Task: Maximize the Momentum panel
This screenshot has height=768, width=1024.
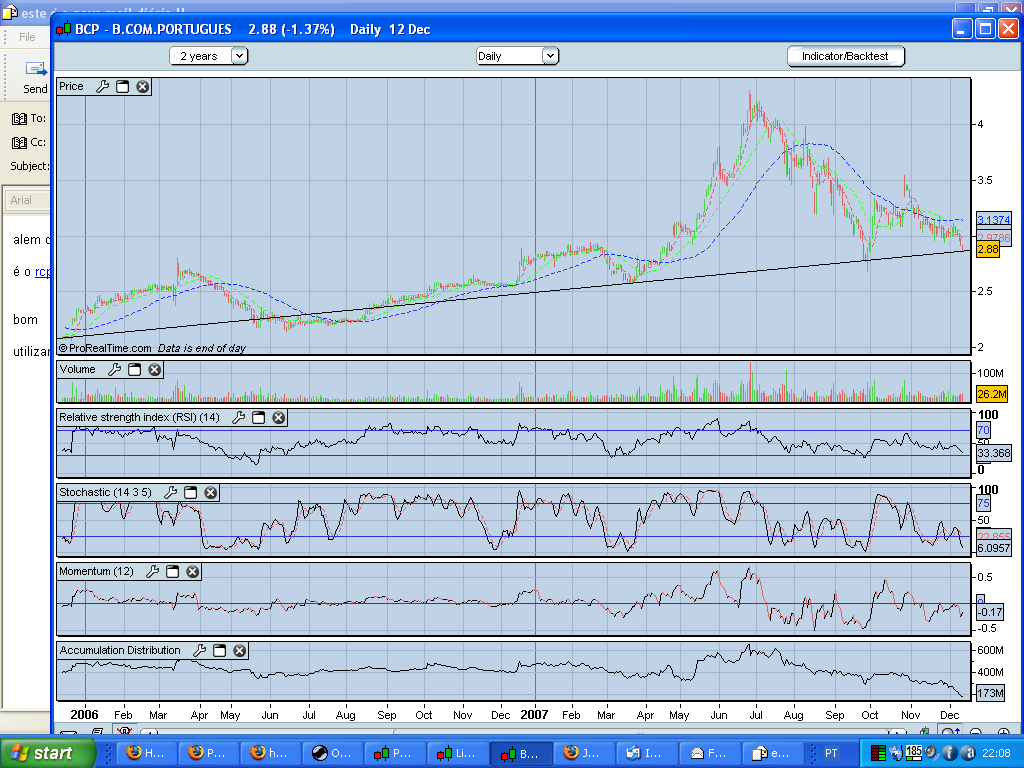Action: [172, 571]
